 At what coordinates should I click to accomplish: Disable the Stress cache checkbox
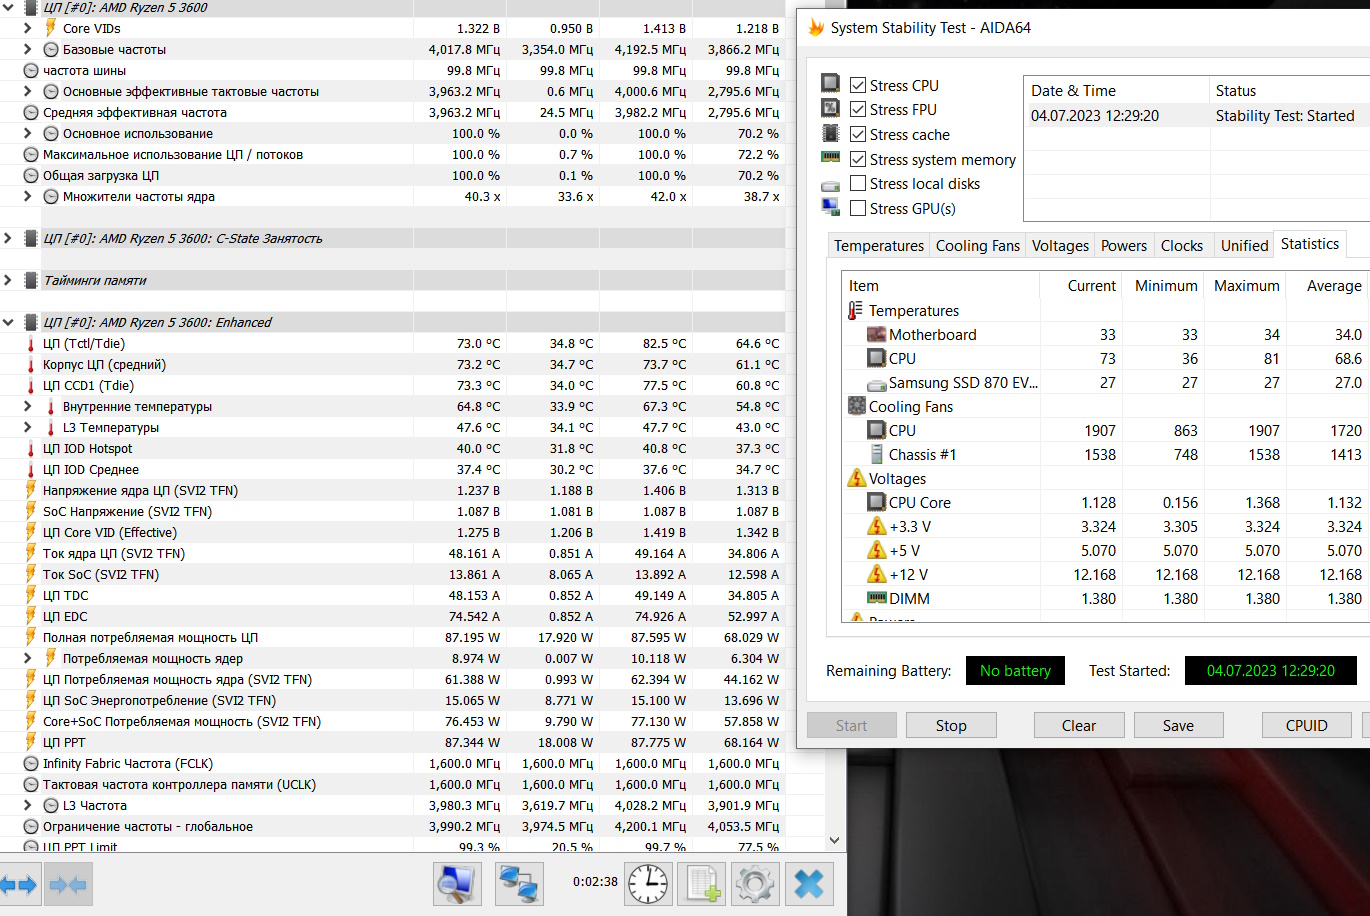pyautogui.click(x=858, y=134)
